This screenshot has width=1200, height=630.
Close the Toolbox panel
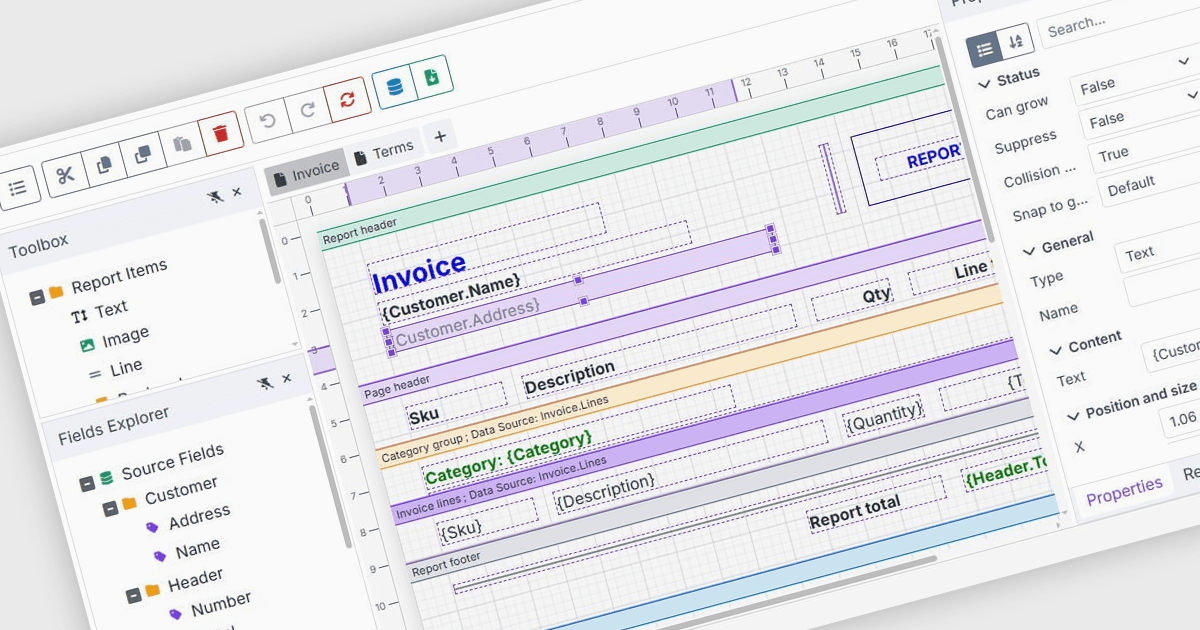(237, 192)
